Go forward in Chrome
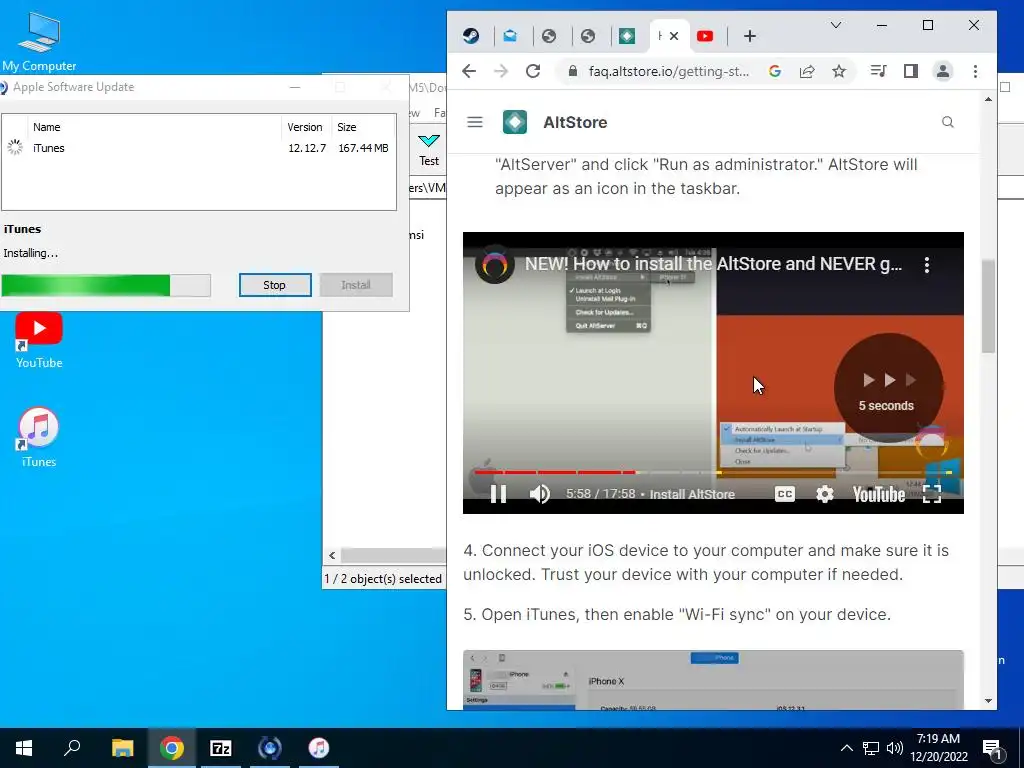The image size is (1024, 768). pyautogui.click(x=501, y=71)
